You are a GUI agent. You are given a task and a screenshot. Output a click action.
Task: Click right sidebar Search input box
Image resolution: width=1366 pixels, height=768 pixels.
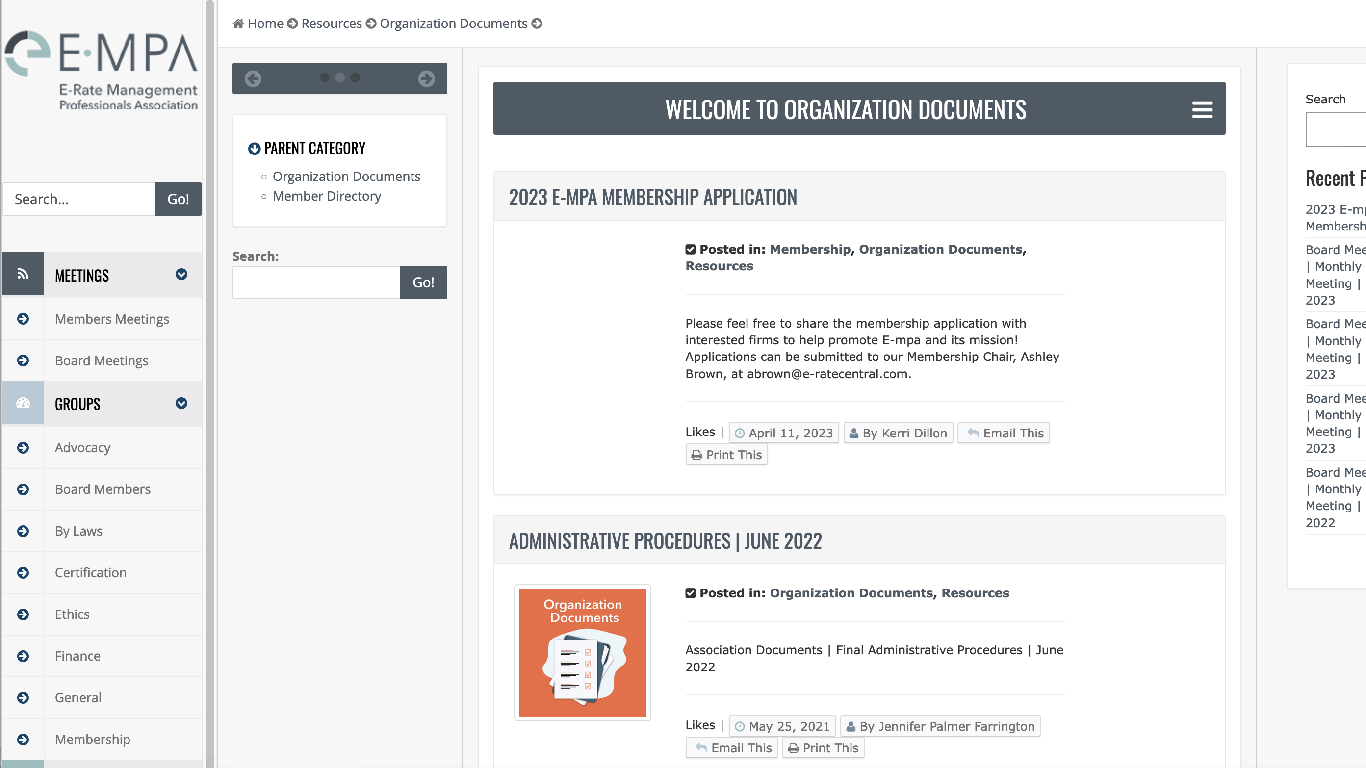tap(1336, 130)
